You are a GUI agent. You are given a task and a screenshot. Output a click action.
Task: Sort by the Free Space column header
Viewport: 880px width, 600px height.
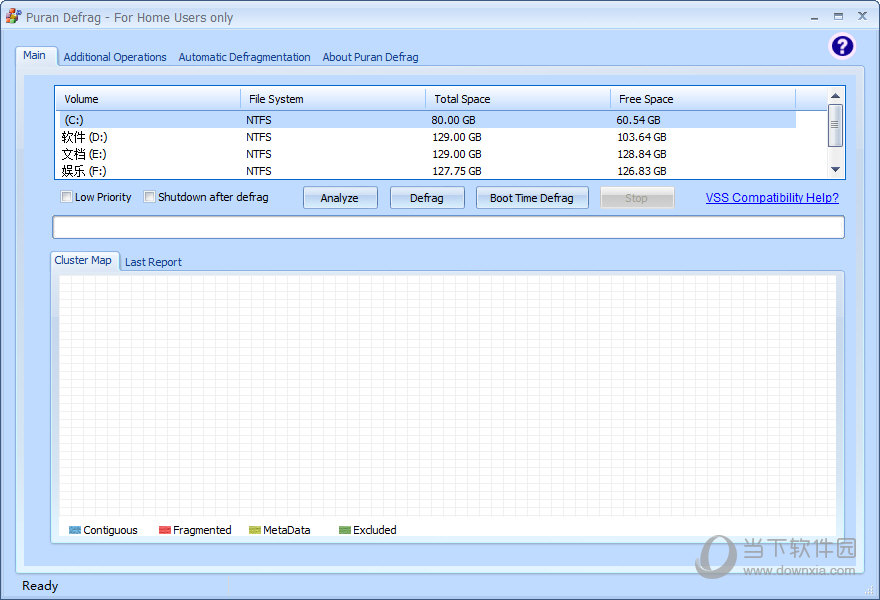pyautogui.click(x=703, y=99)
